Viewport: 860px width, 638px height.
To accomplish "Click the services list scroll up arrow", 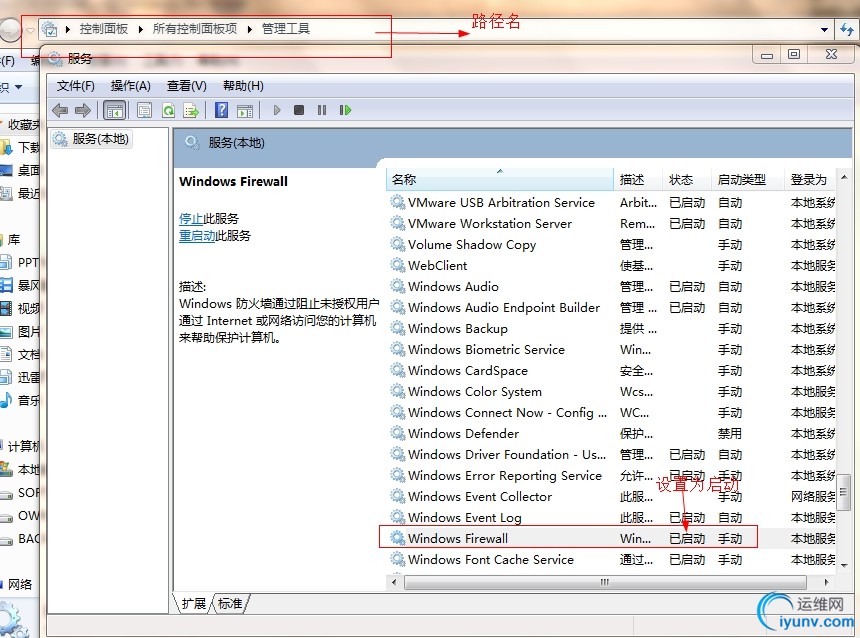I will coord(844,177).
